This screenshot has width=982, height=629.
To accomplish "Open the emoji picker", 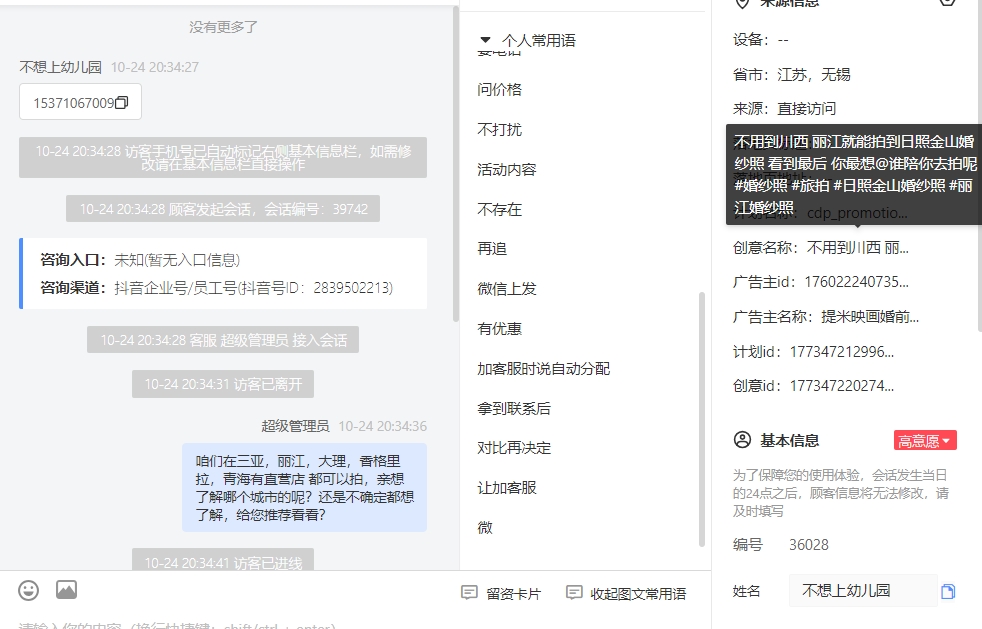I will (x=28, y=590).
